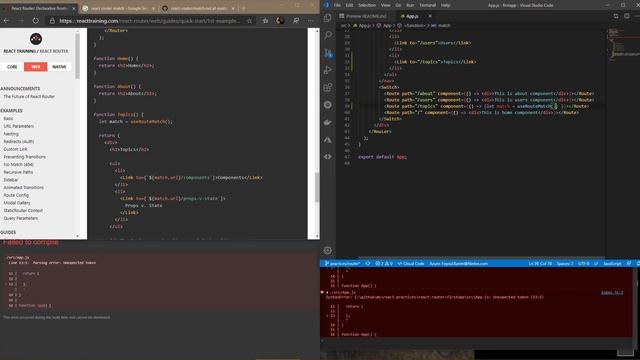Click the browser address bar URL

(149, 21)
